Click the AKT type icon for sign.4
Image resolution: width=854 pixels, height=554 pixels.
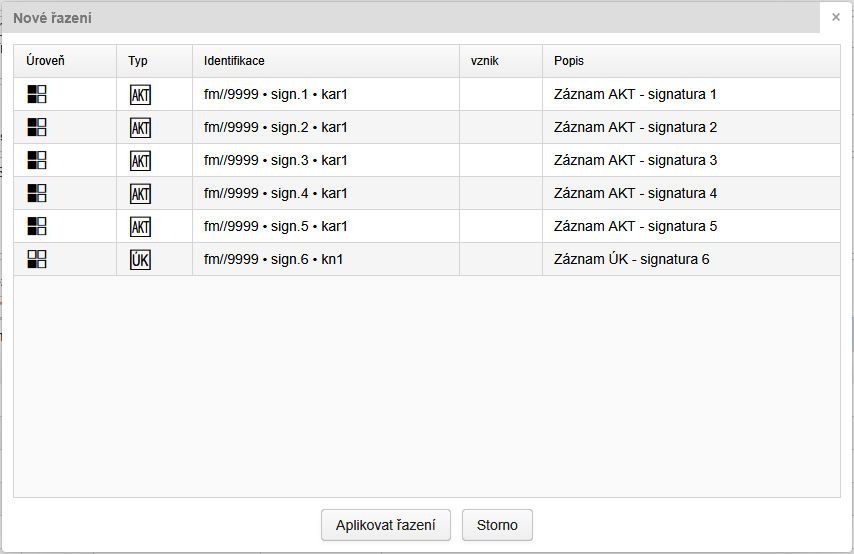tap(140, 194)
